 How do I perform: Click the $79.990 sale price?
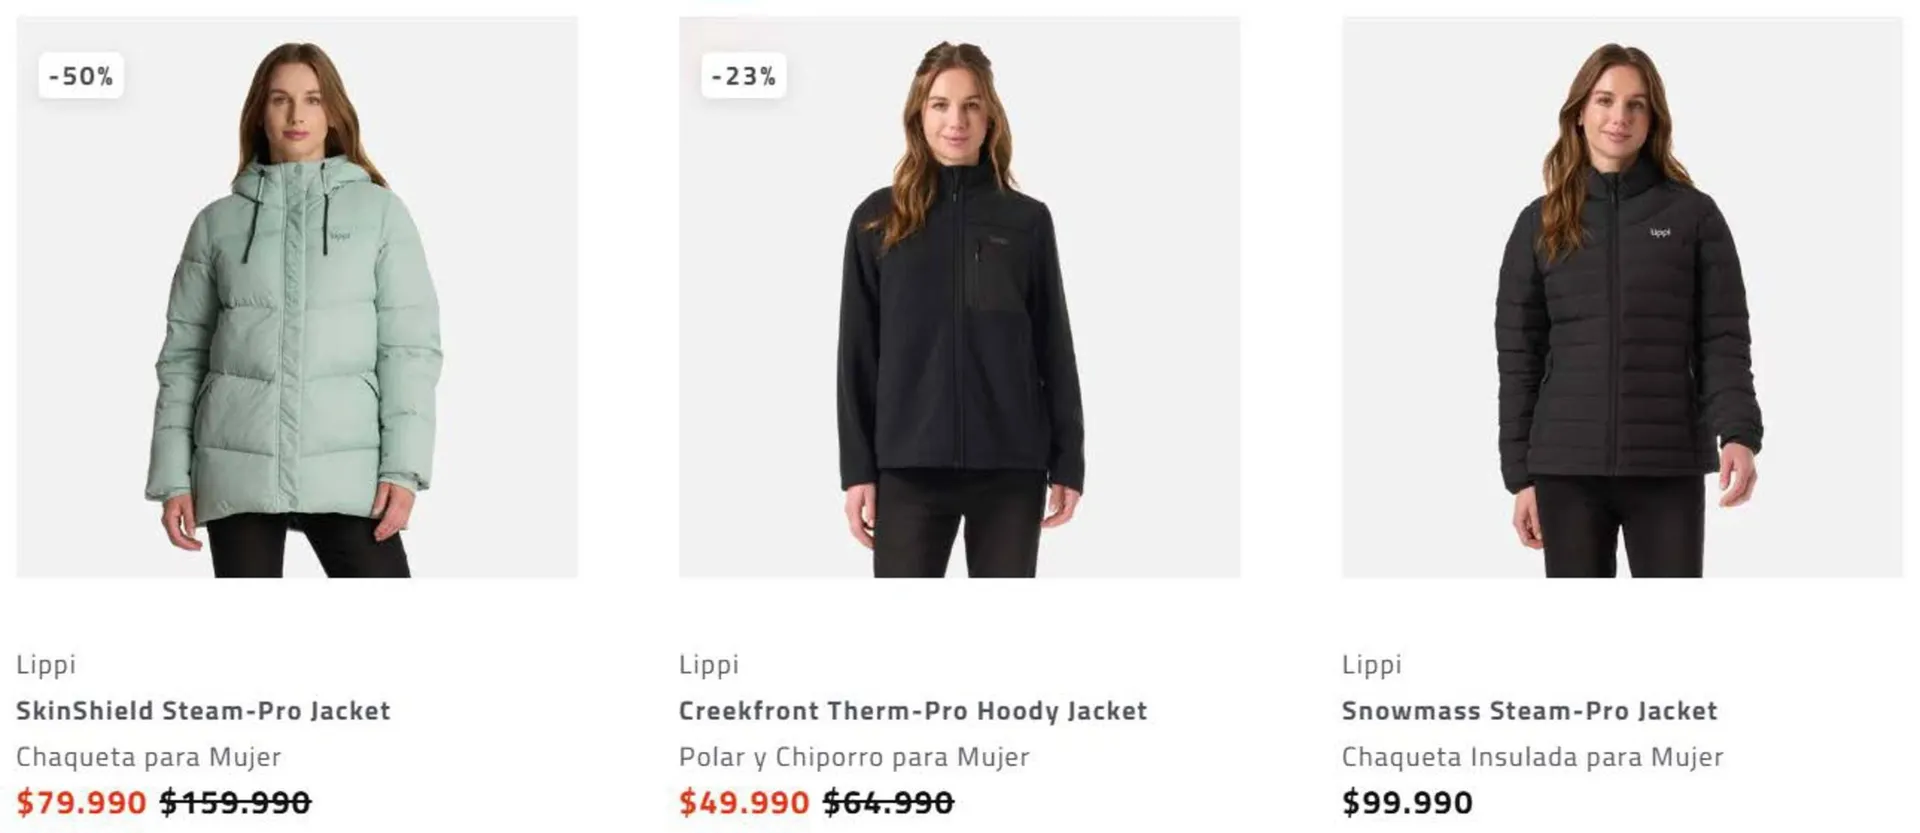(x=82, y=802)
